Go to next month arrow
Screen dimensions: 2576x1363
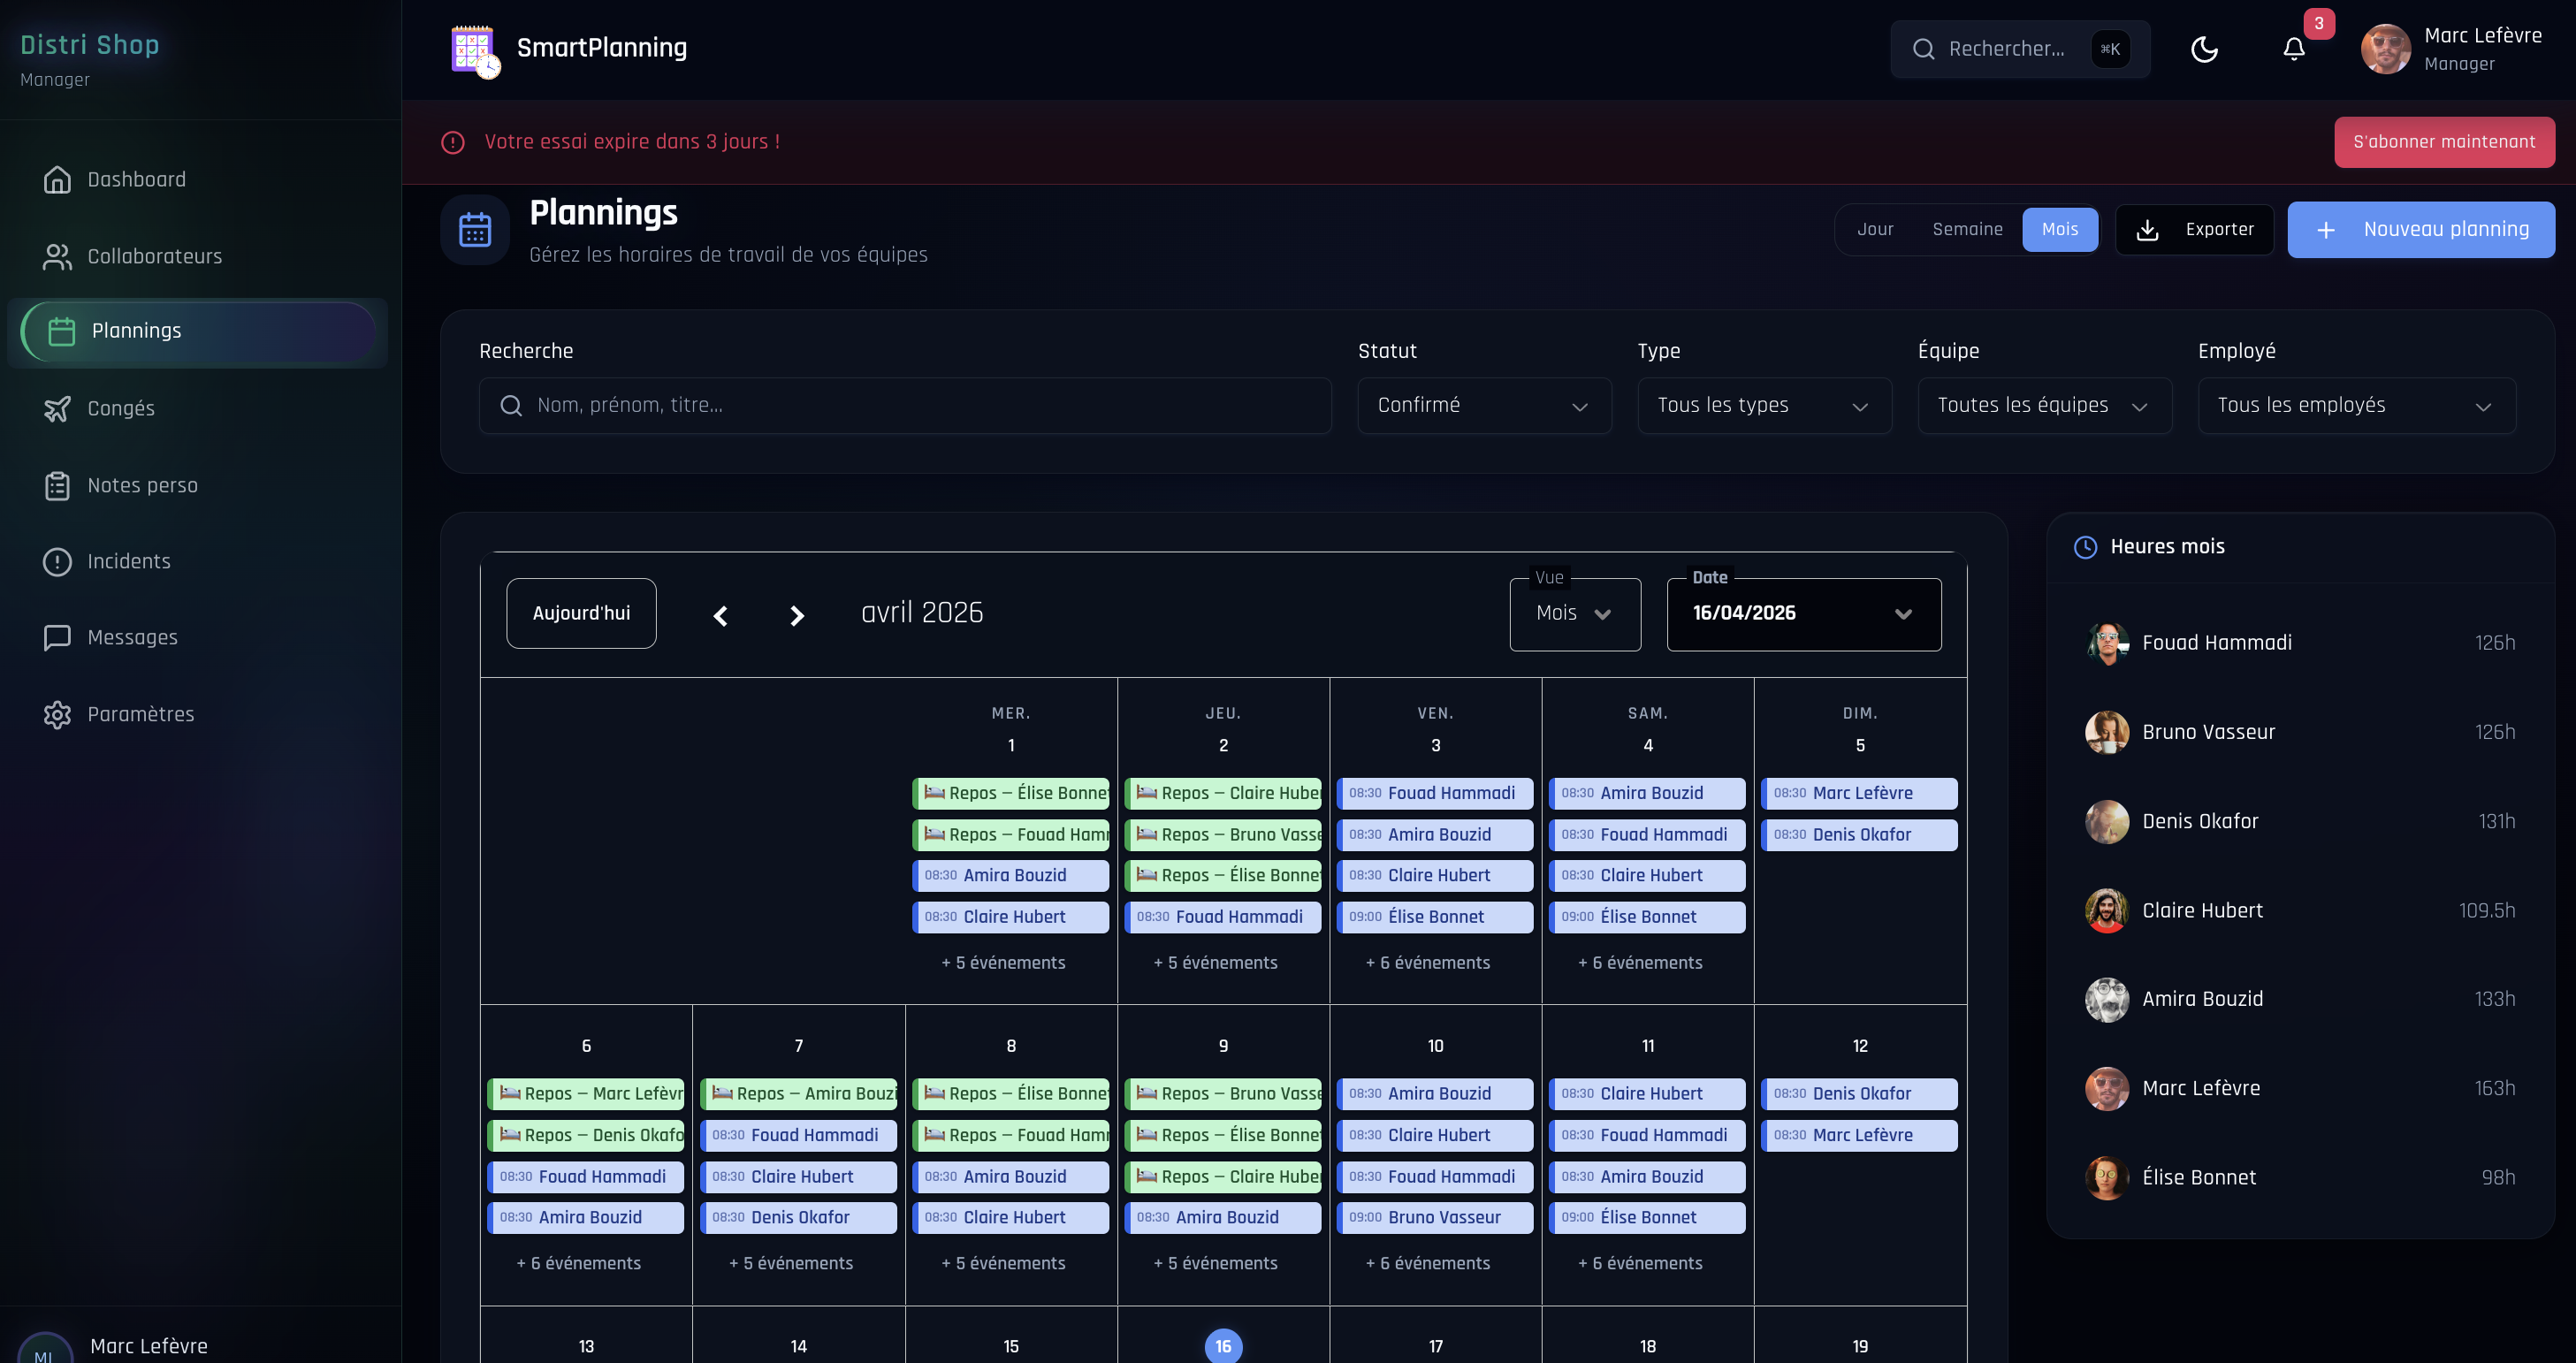[796, 616]
